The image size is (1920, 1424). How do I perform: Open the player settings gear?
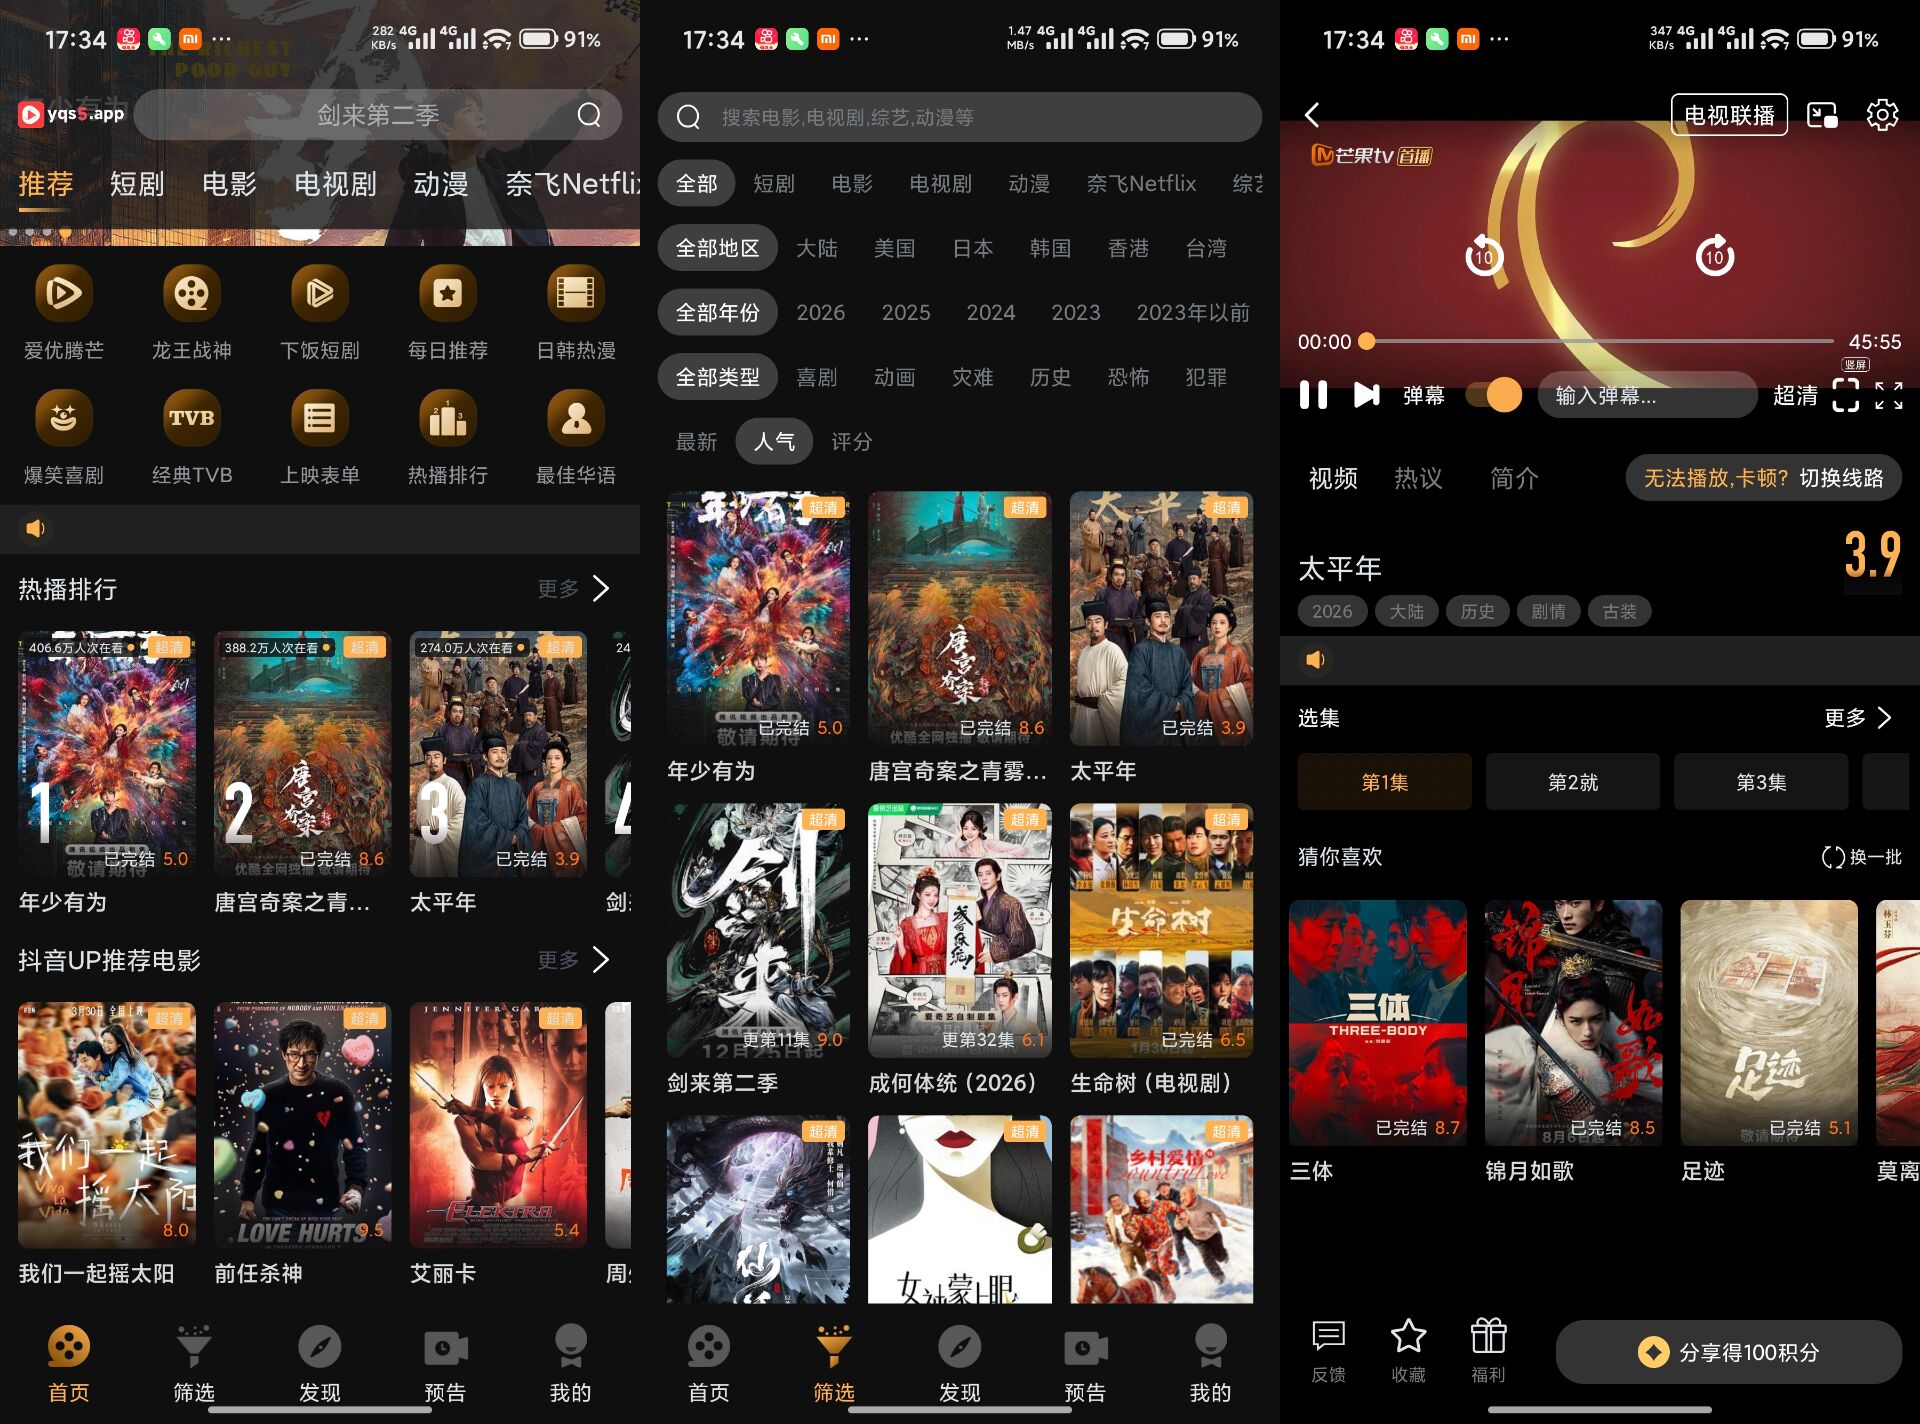click(1882, 115)
